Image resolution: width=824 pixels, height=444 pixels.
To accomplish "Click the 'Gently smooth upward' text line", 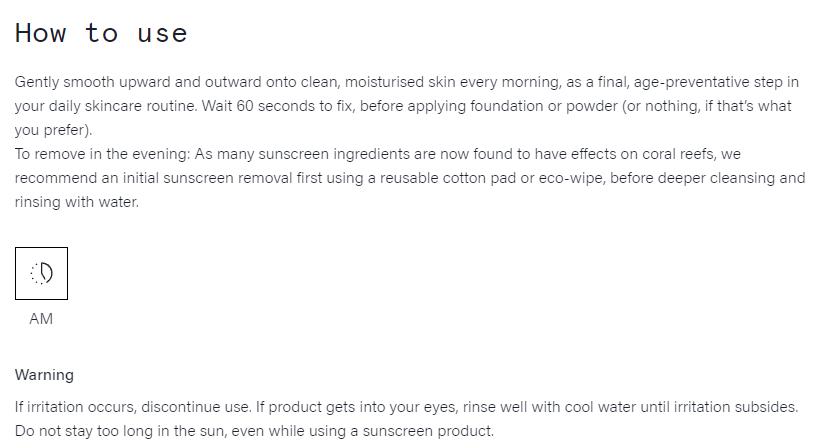I will pyautogui.click(x=407, y=82).
